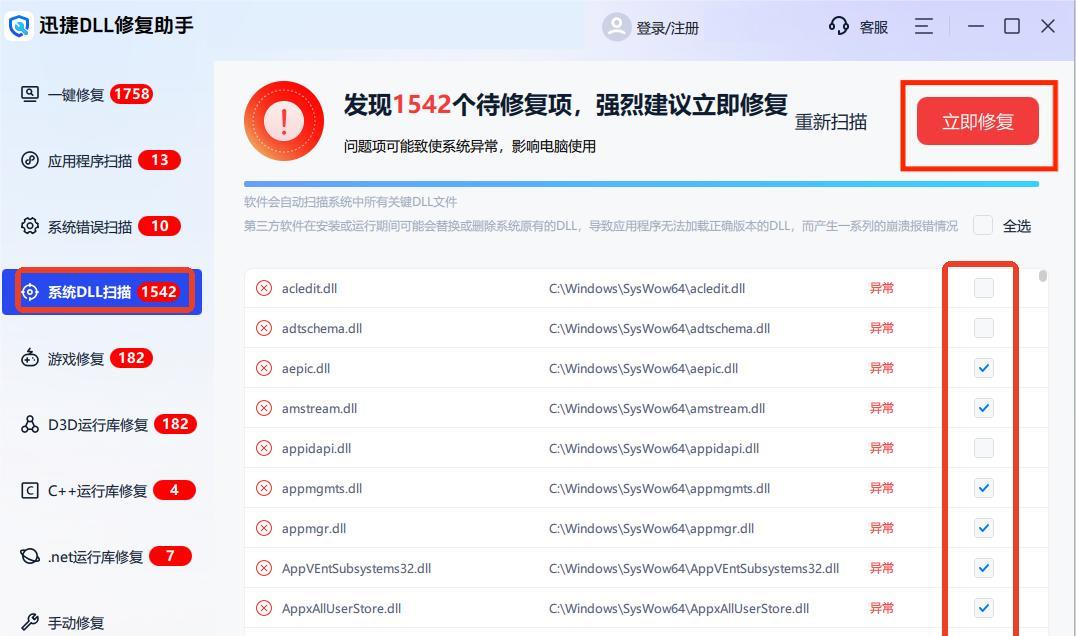Click the 1542 badge on 系统DLL扫描
1076x636 pixels.
pos(159,292)
